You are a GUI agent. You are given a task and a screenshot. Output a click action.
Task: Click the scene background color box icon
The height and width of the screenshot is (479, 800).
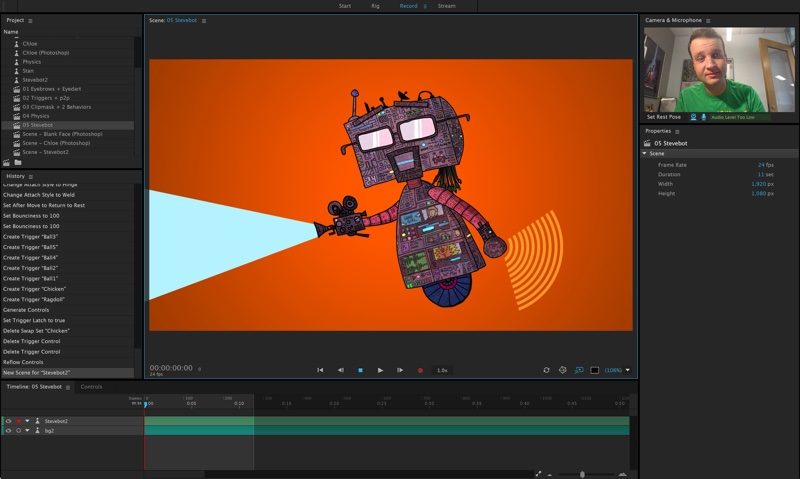click(594, 370)
